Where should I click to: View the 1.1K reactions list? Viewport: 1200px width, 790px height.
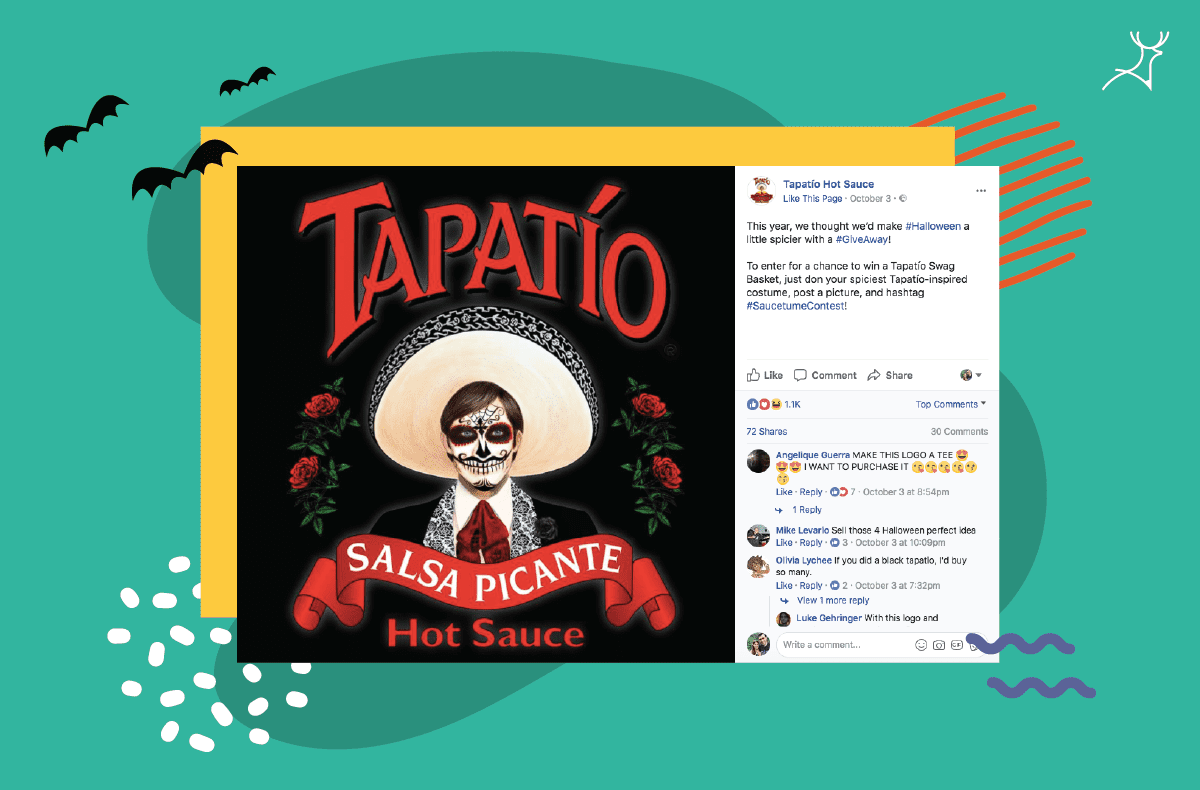point(792,404)
